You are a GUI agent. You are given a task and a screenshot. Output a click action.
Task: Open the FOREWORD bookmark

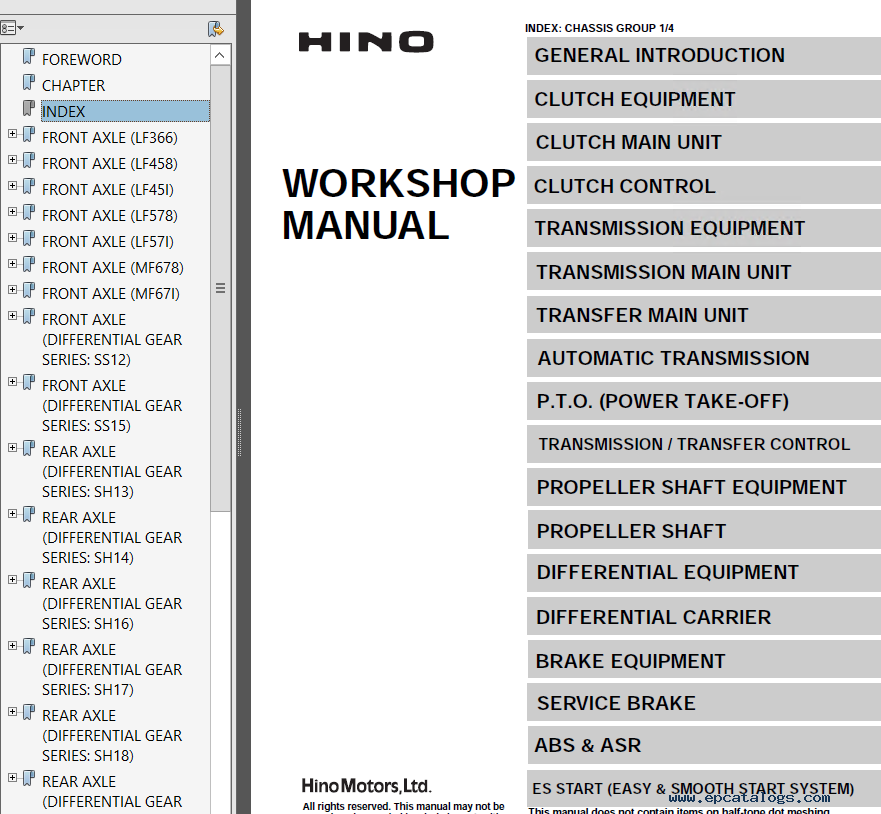pos(81,60)
